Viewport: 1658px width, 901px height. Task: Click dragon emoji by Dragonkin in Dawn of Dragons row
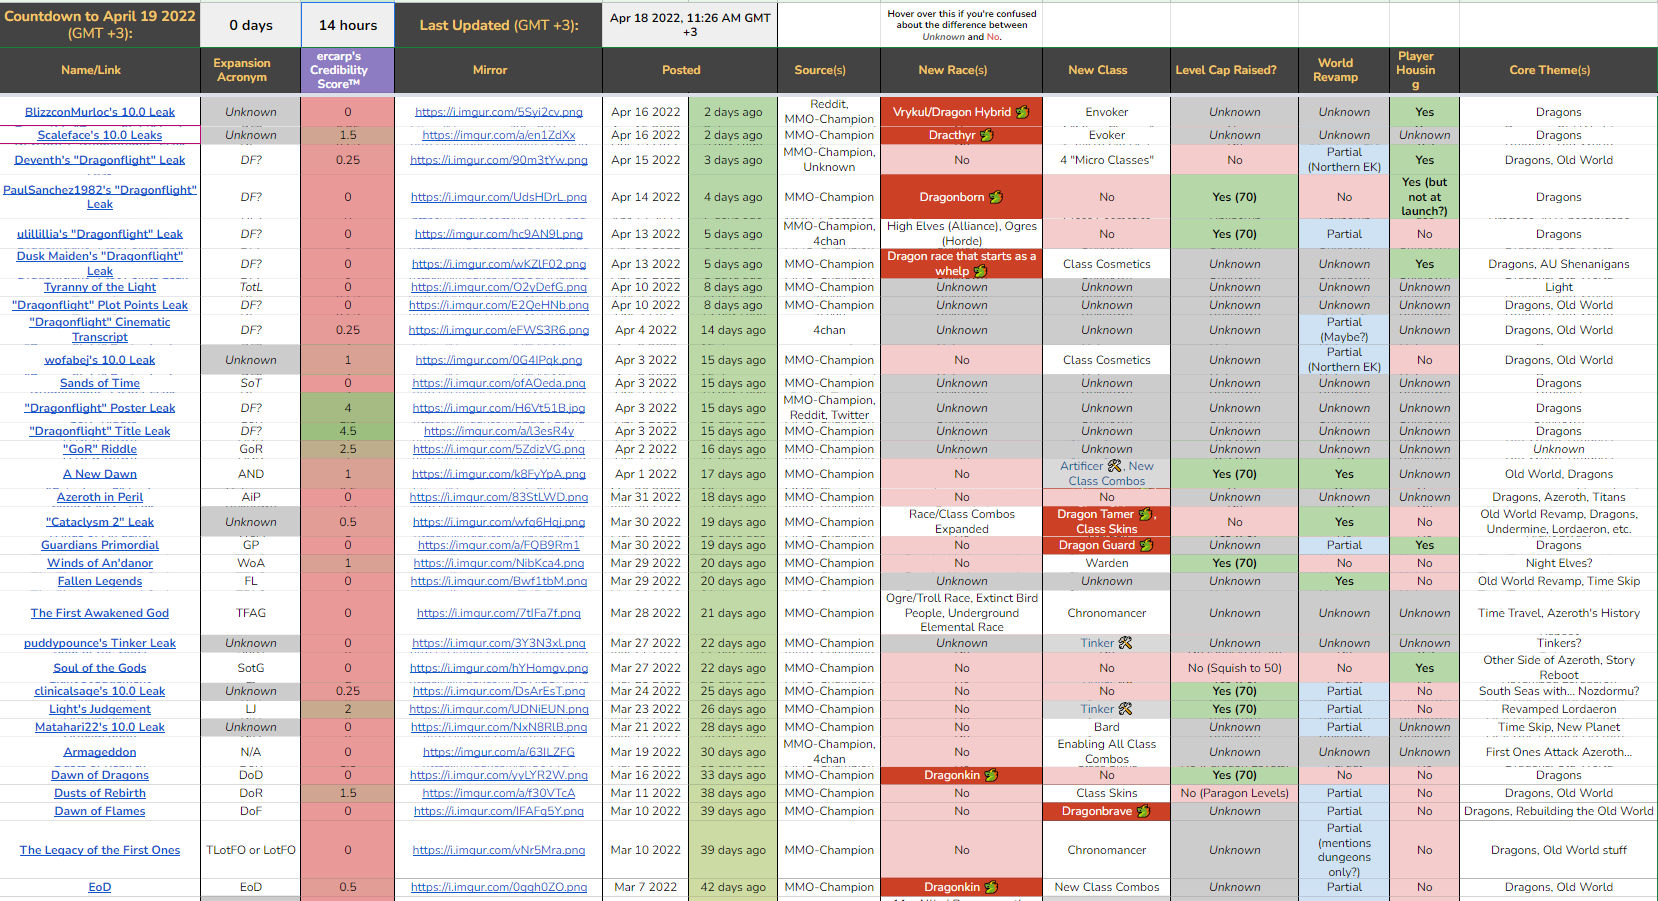(991, 775)
